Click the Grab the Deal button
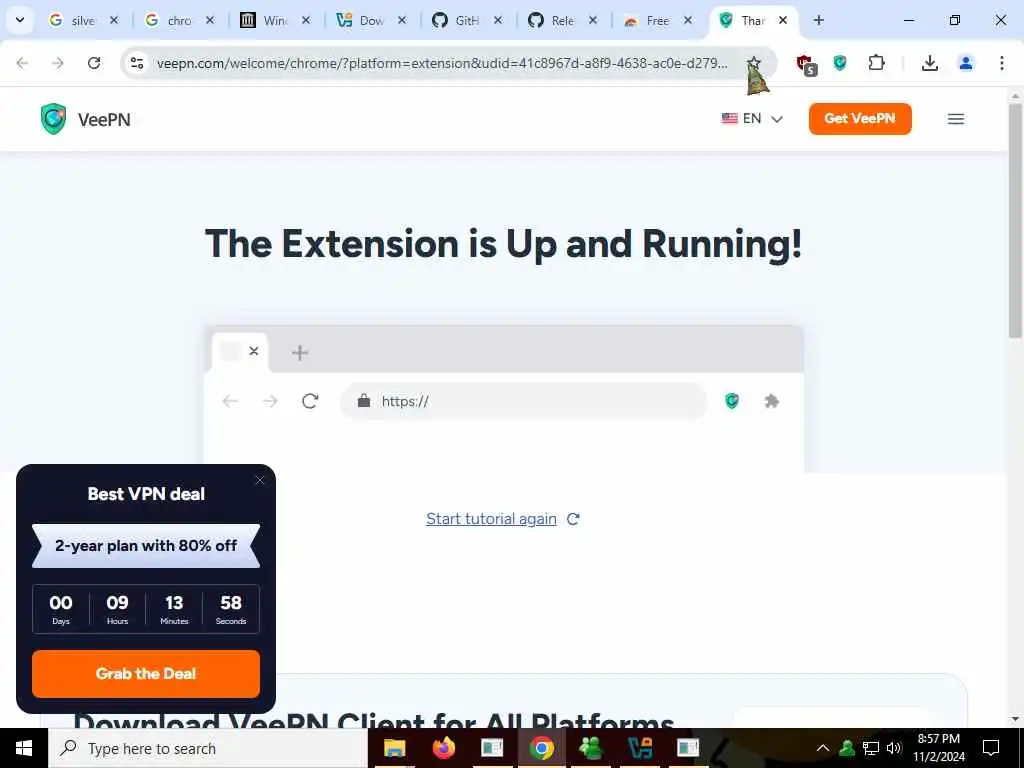Image resolution: width=1024 pixels, height=768 pixels. pyautogui.click(x=146, y=673)
